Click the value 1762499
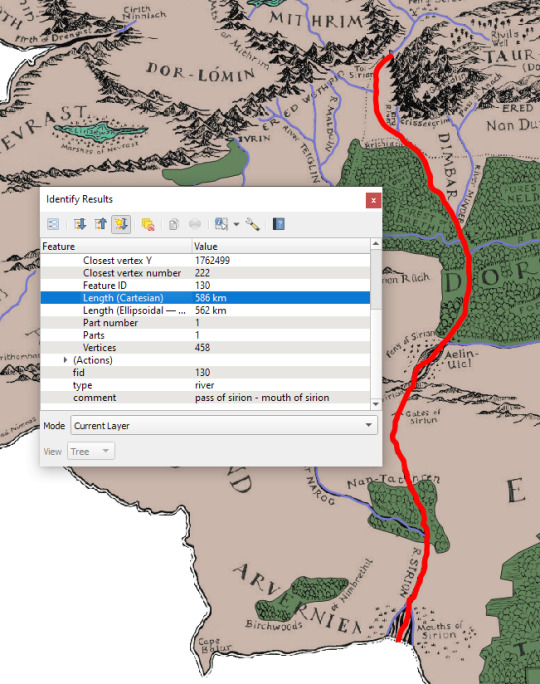The width and height of the screenshot is (540, 684). (x=212, y=260)
